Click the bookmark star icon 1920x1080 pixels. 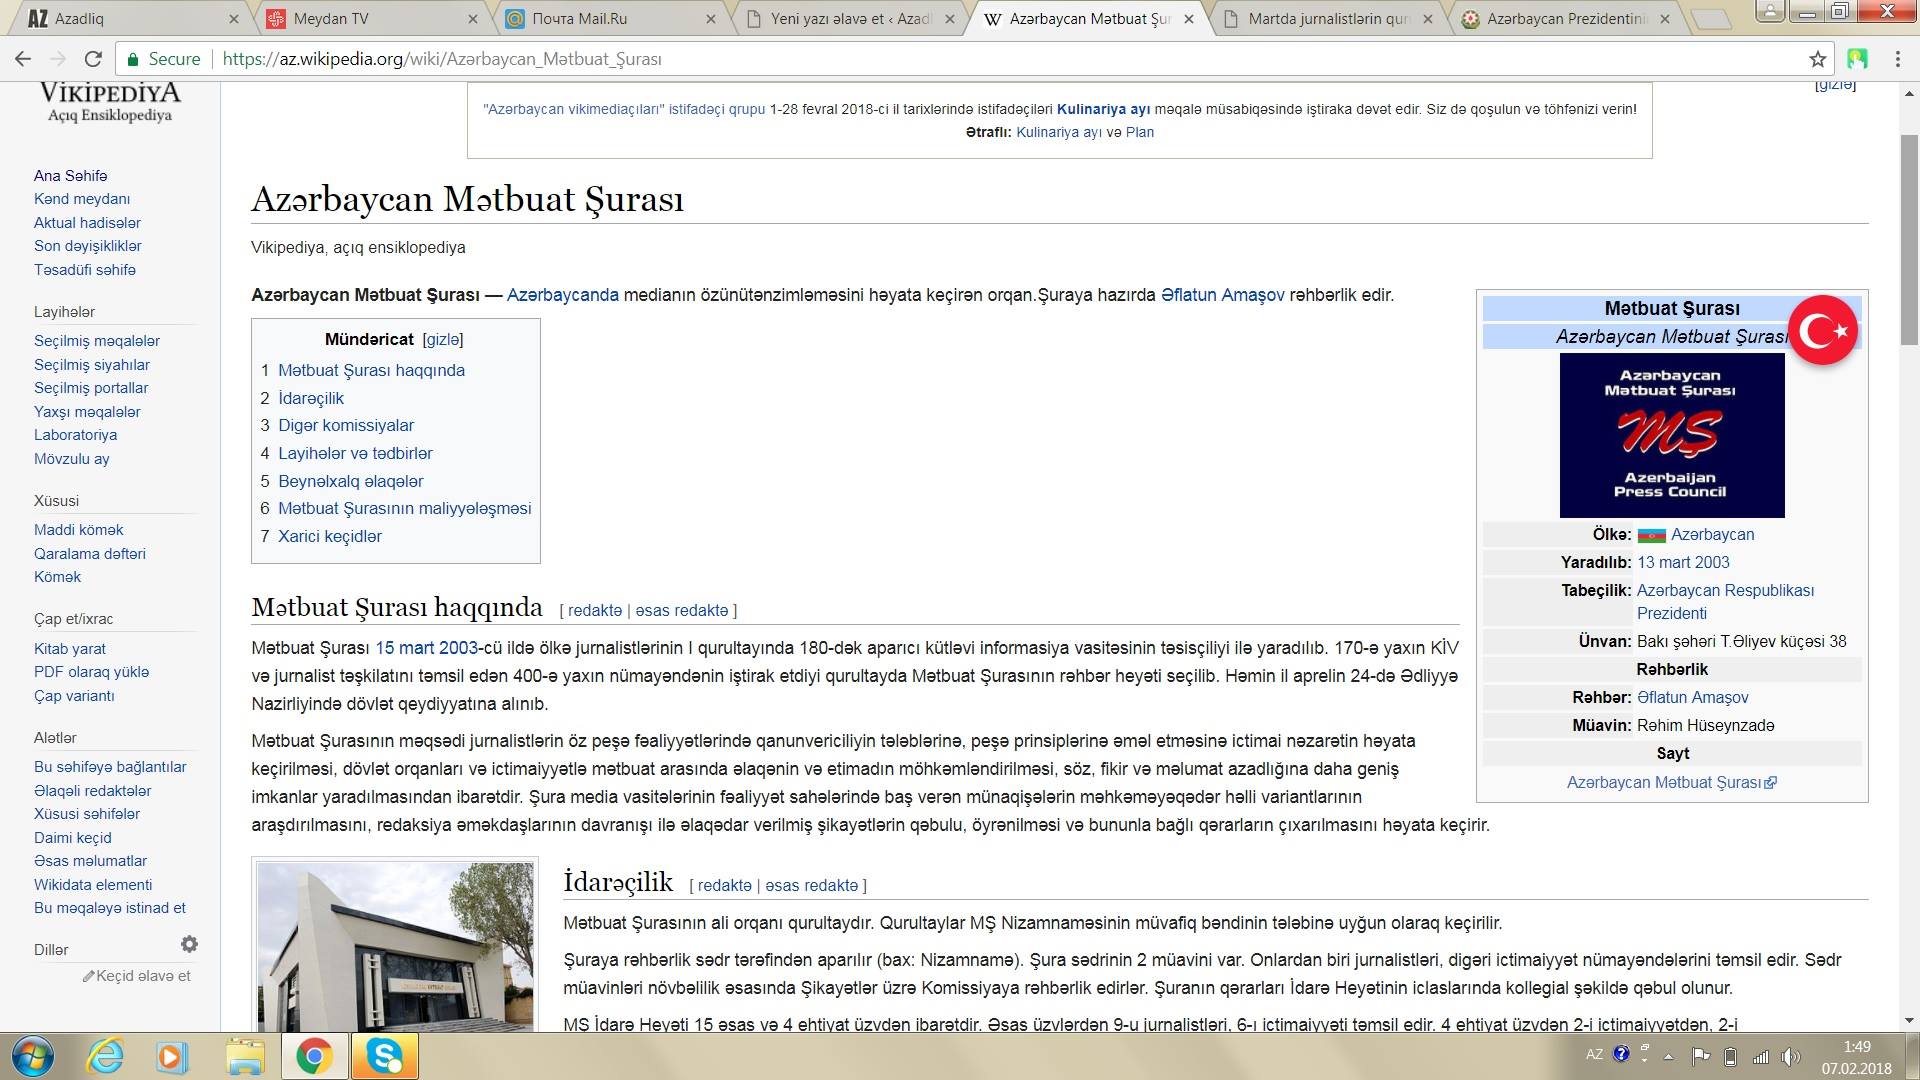coord(1817,59)
